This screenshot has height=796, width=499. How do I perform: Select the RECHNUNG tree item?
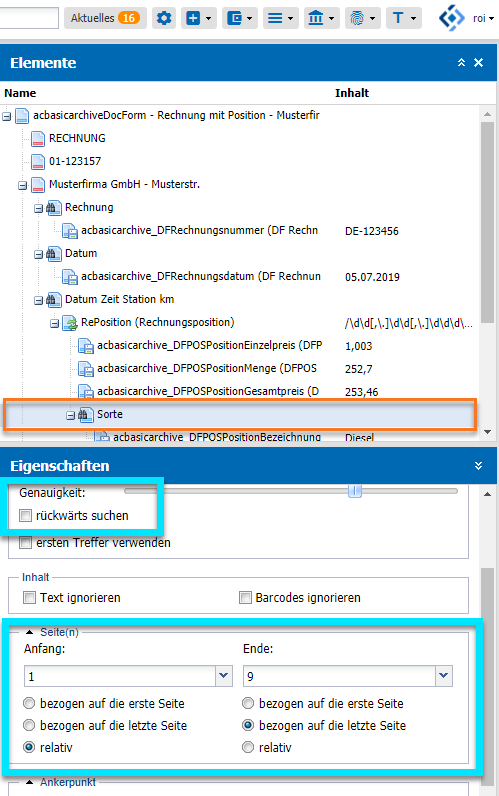point(77,138)
